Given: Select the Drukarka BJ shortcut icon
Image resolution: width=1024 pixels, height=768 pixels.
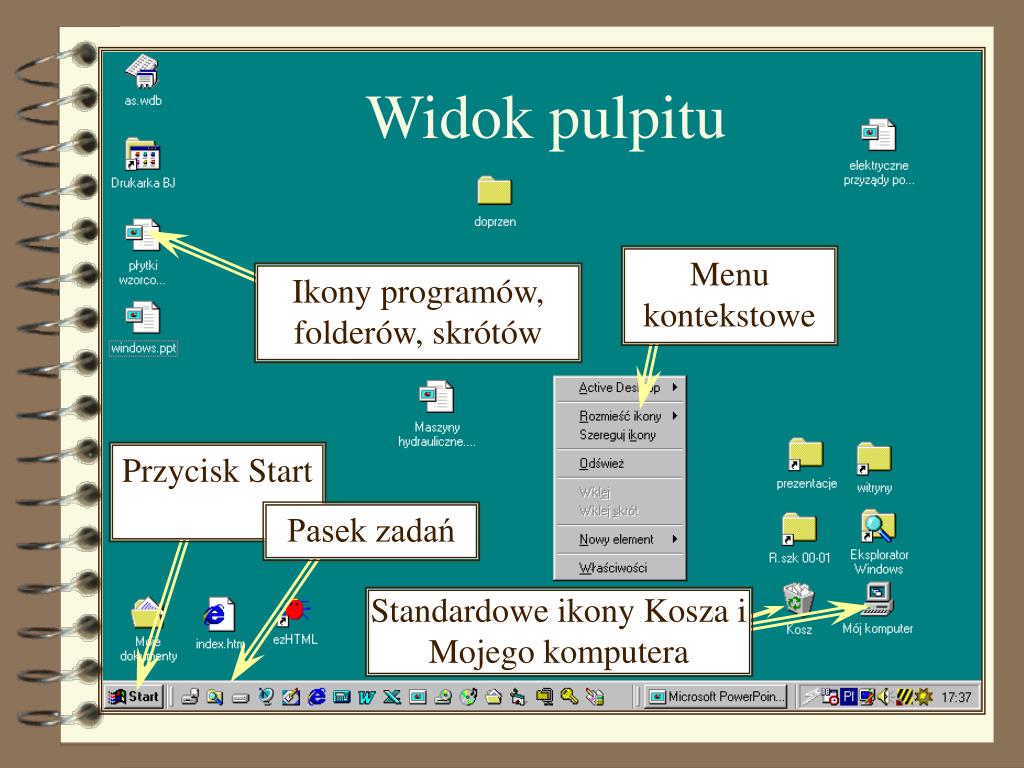Looking at the screenshot, I should [142, 165].
